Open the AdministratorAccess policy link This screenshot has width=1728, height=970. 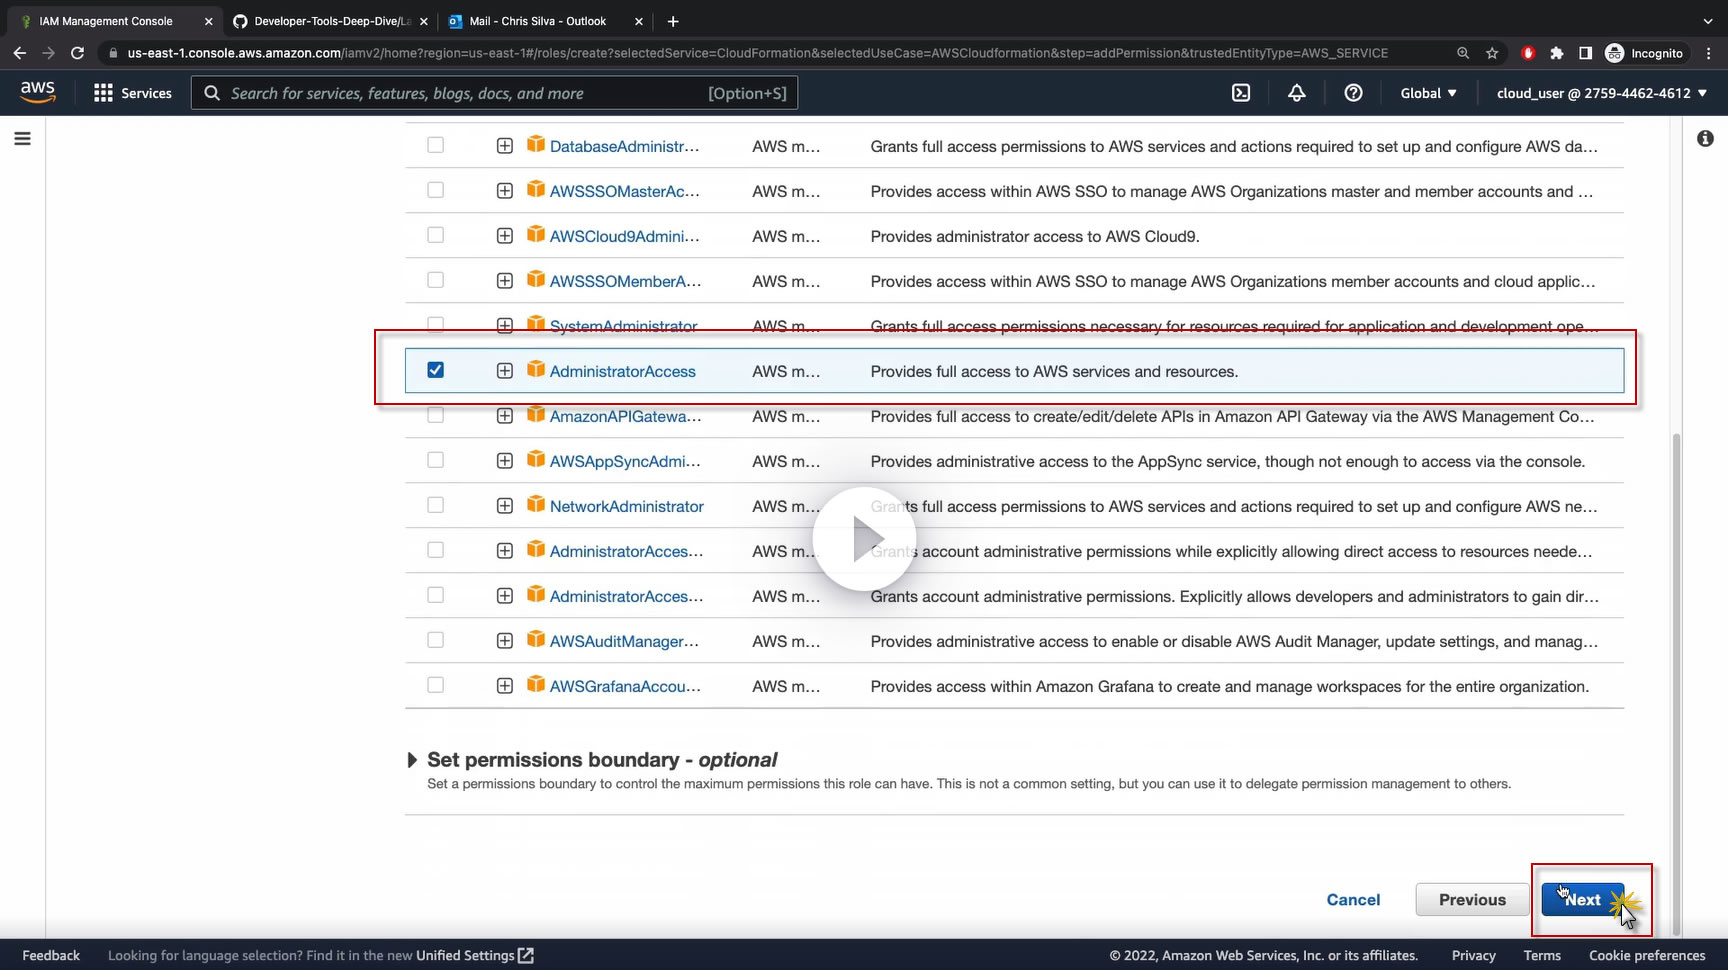pyautogui.click(x=622, y=371)
